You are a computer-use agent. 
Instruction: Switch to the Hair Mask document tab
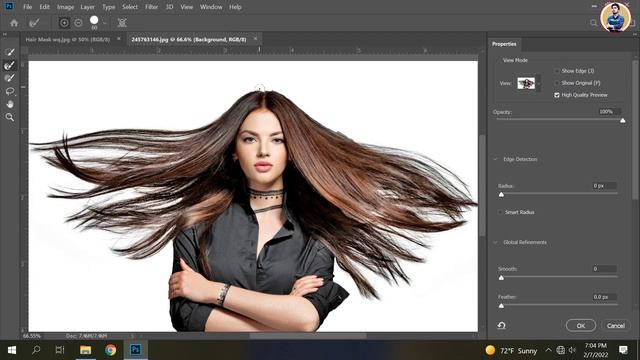point(68,39)
